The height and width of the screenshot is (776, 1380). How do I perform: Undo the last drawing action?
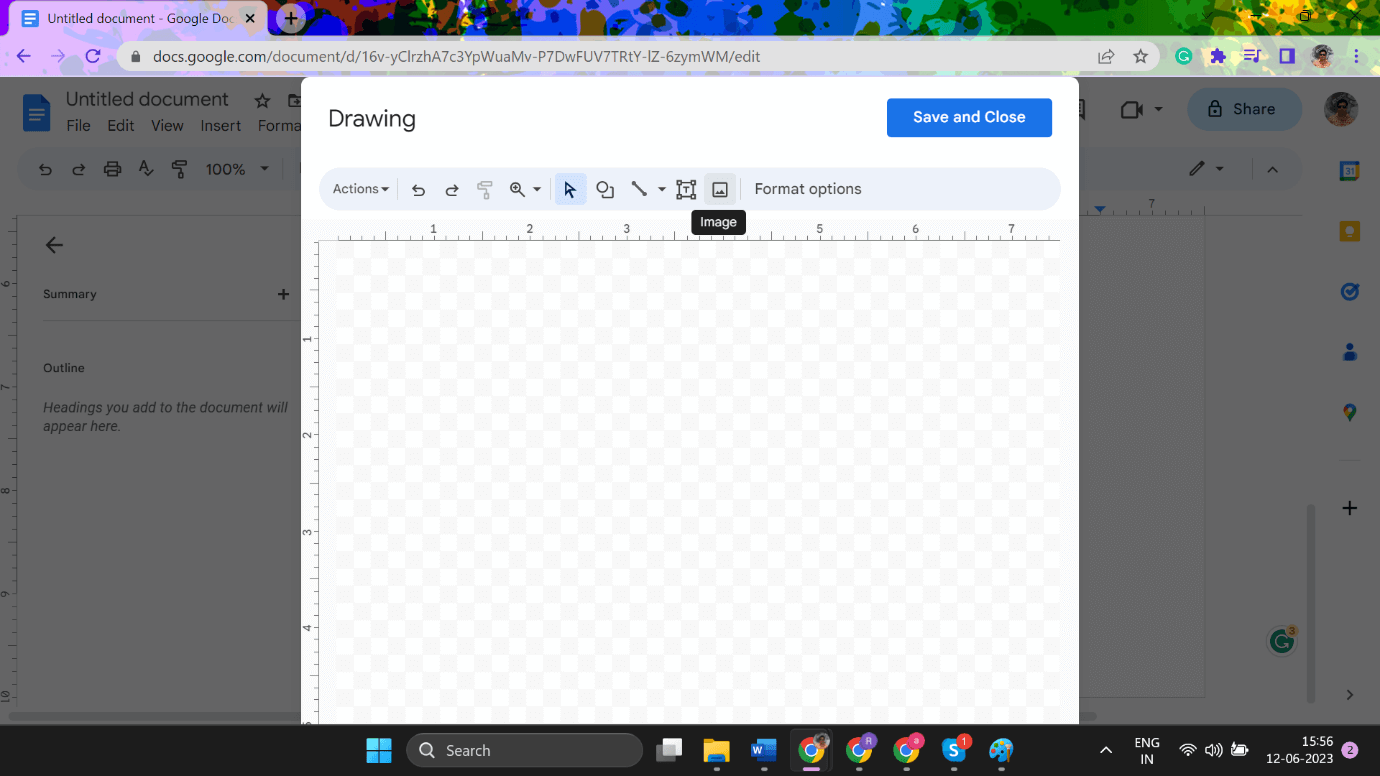(418, 189)
